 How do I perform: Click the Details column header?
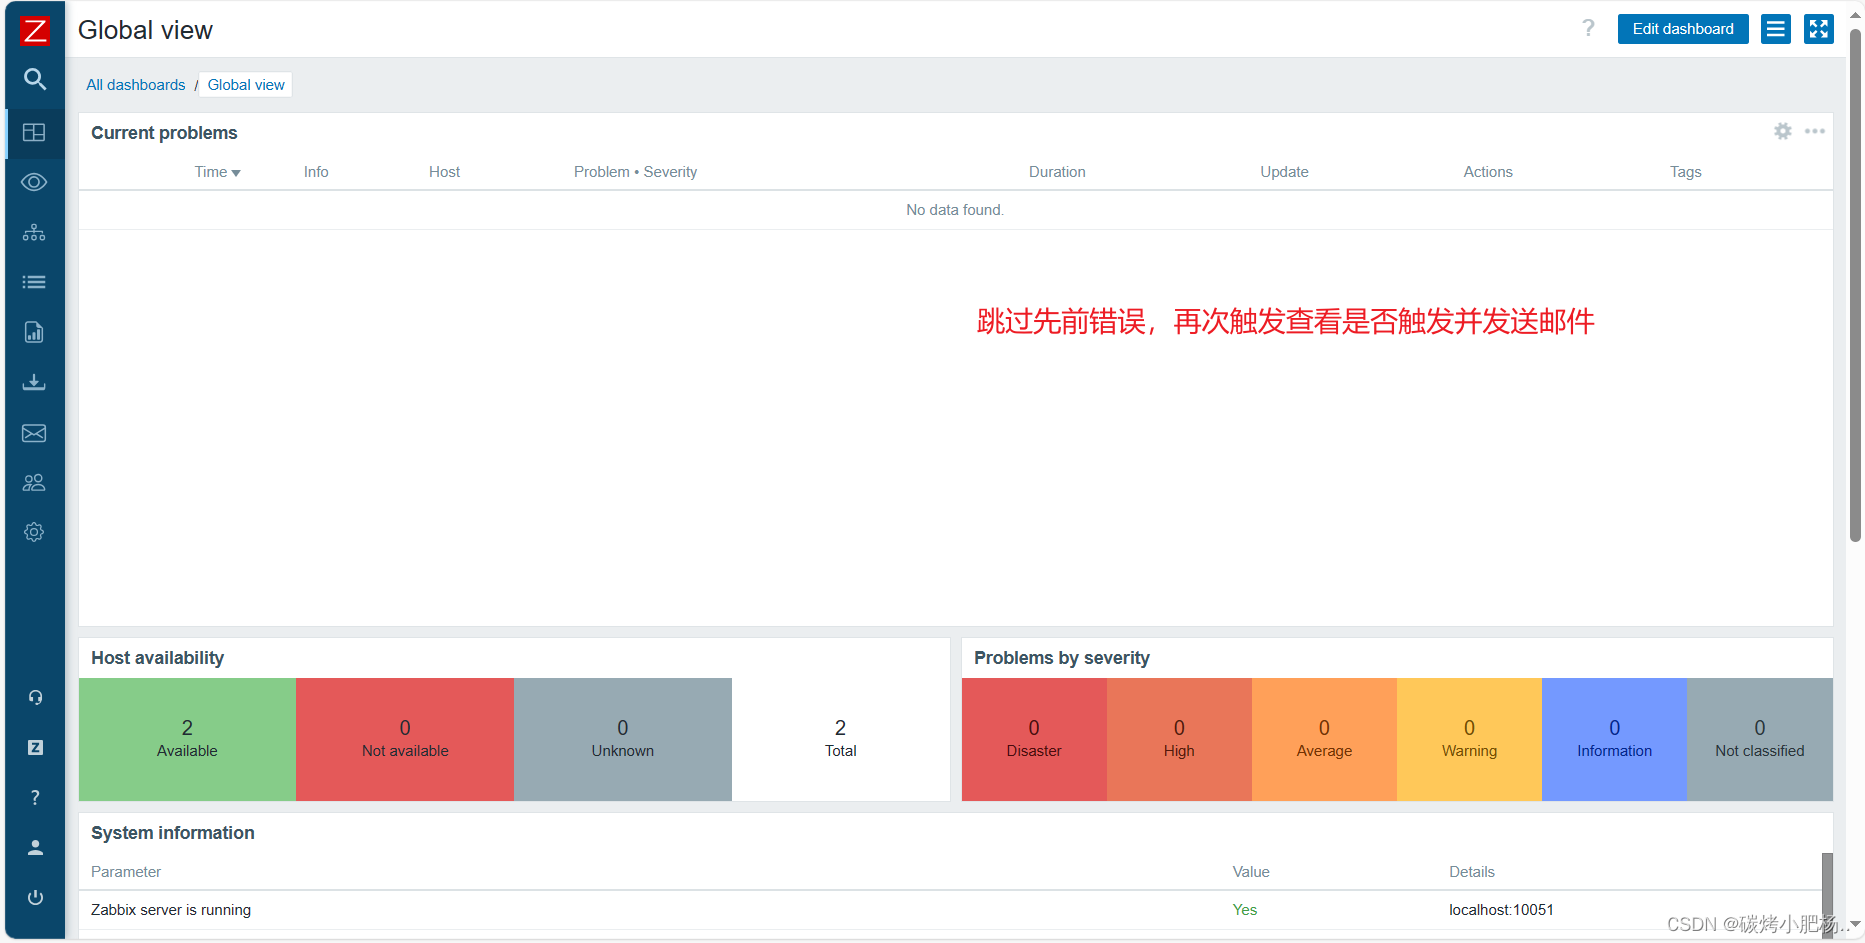1472,872
